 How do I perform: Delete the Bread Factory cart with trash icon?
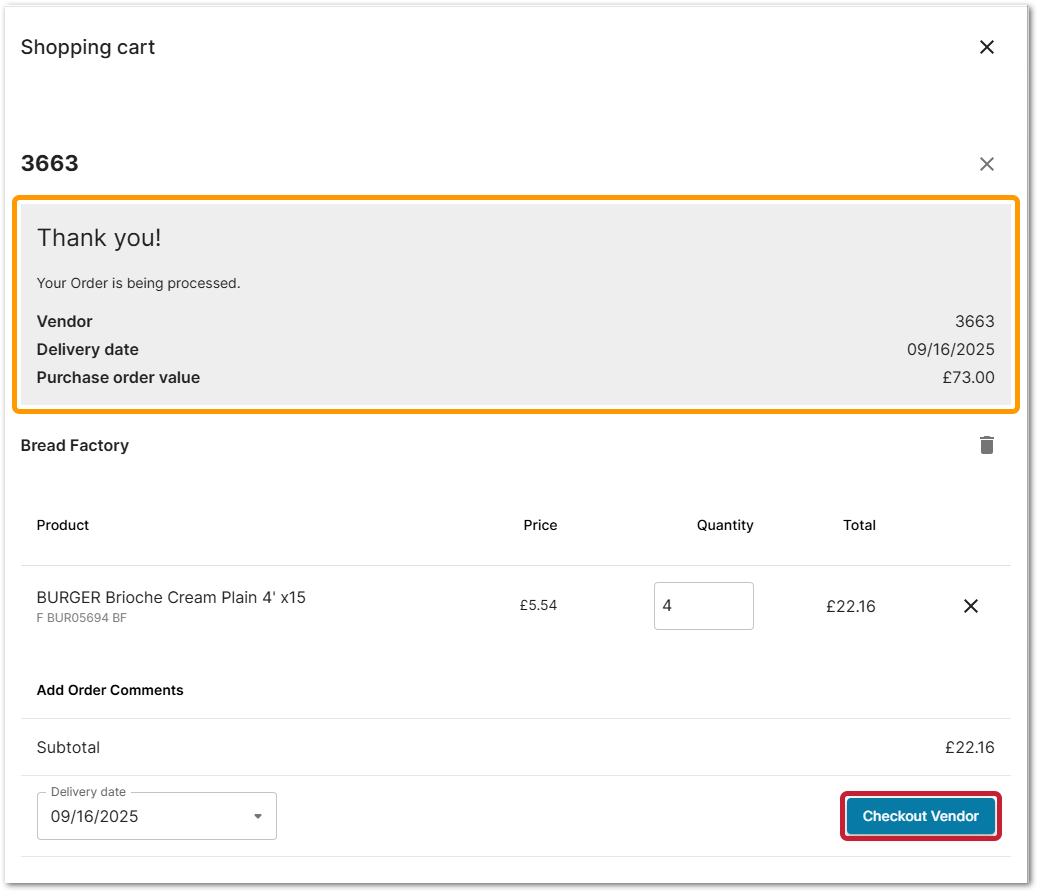(986, 445)
